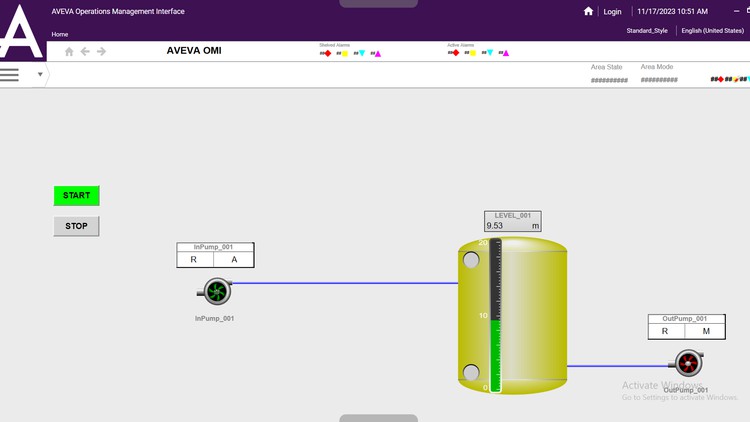The height and width of the screenshot is (422, 750).
Task: Click the LEVEL_001 label header
Action: [513, 215]
